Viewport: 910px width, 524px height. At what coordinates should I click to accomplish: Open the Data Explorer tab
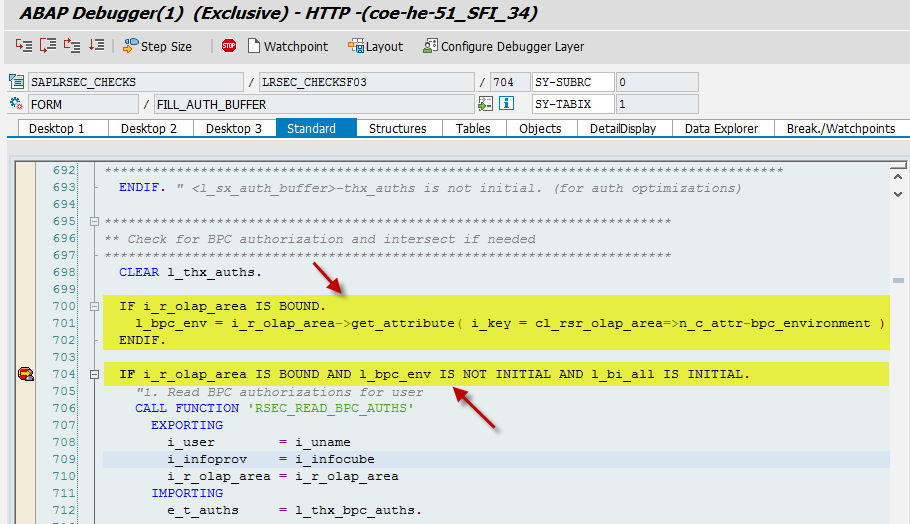pos(723,128)
